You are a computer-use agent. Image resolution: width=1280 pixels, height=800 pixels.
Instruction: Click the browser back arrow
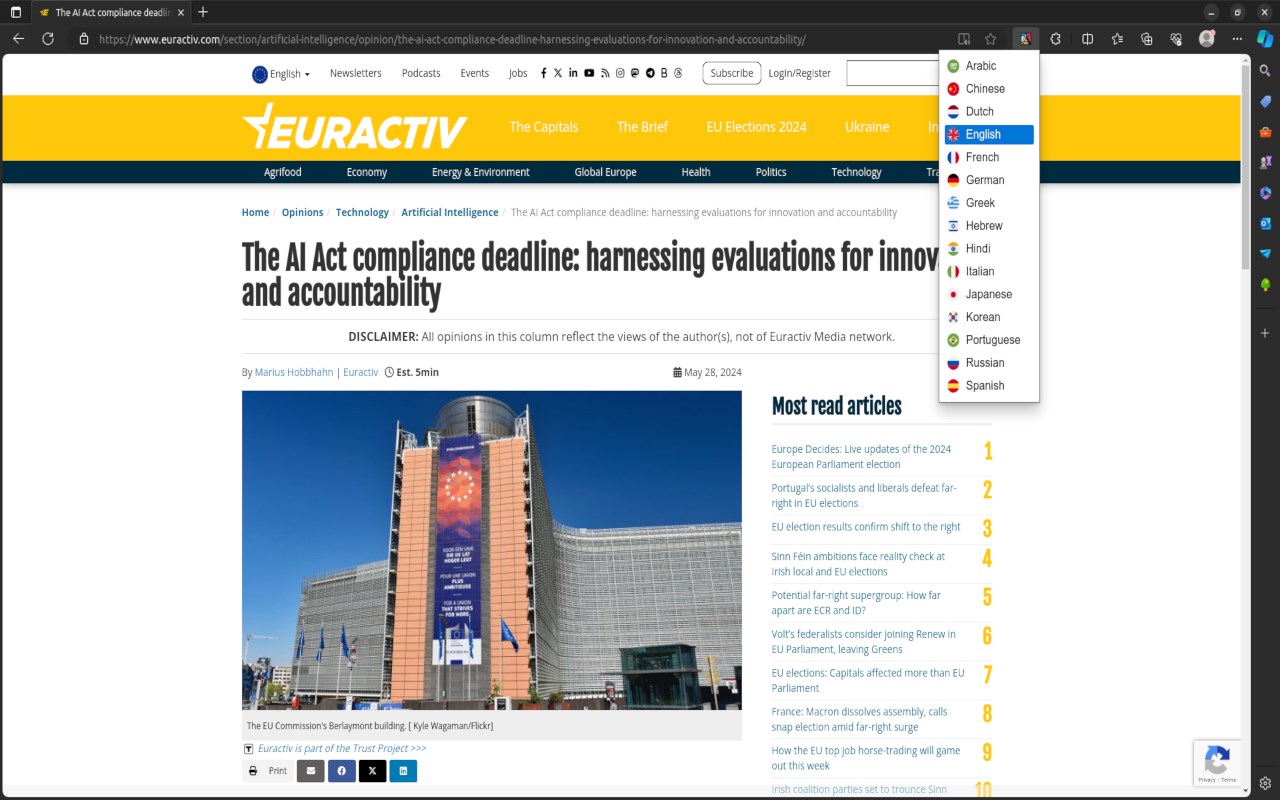tap(18, 39)
